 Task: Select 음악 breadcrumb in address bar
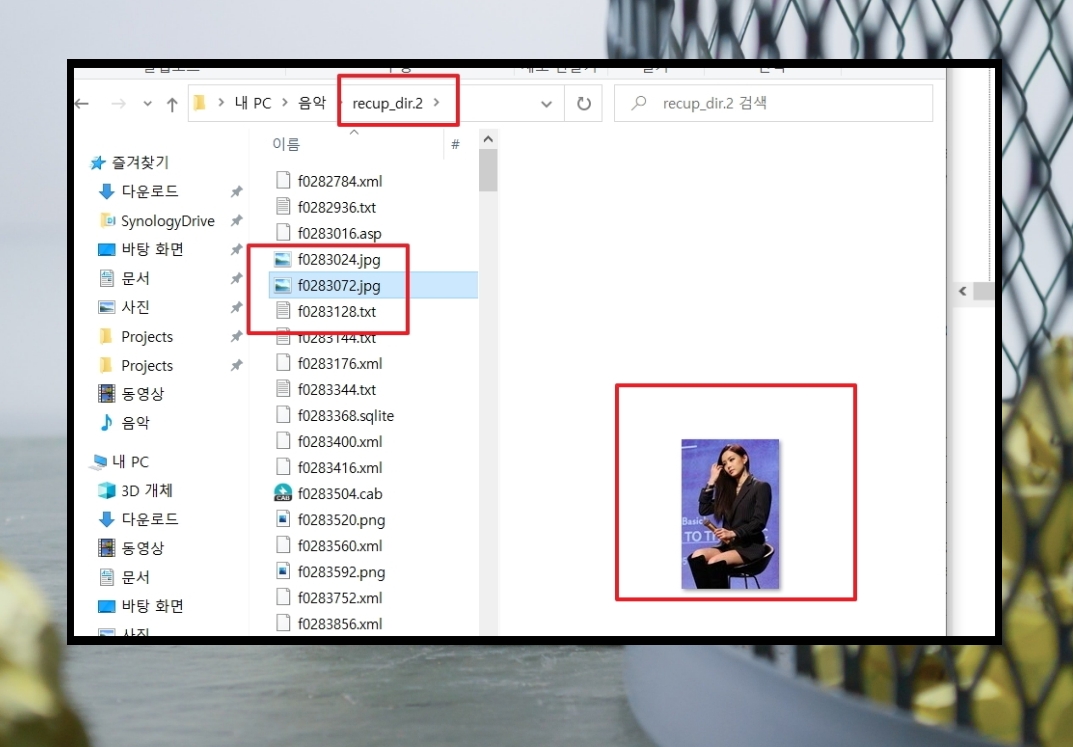[x=312, y=103]
